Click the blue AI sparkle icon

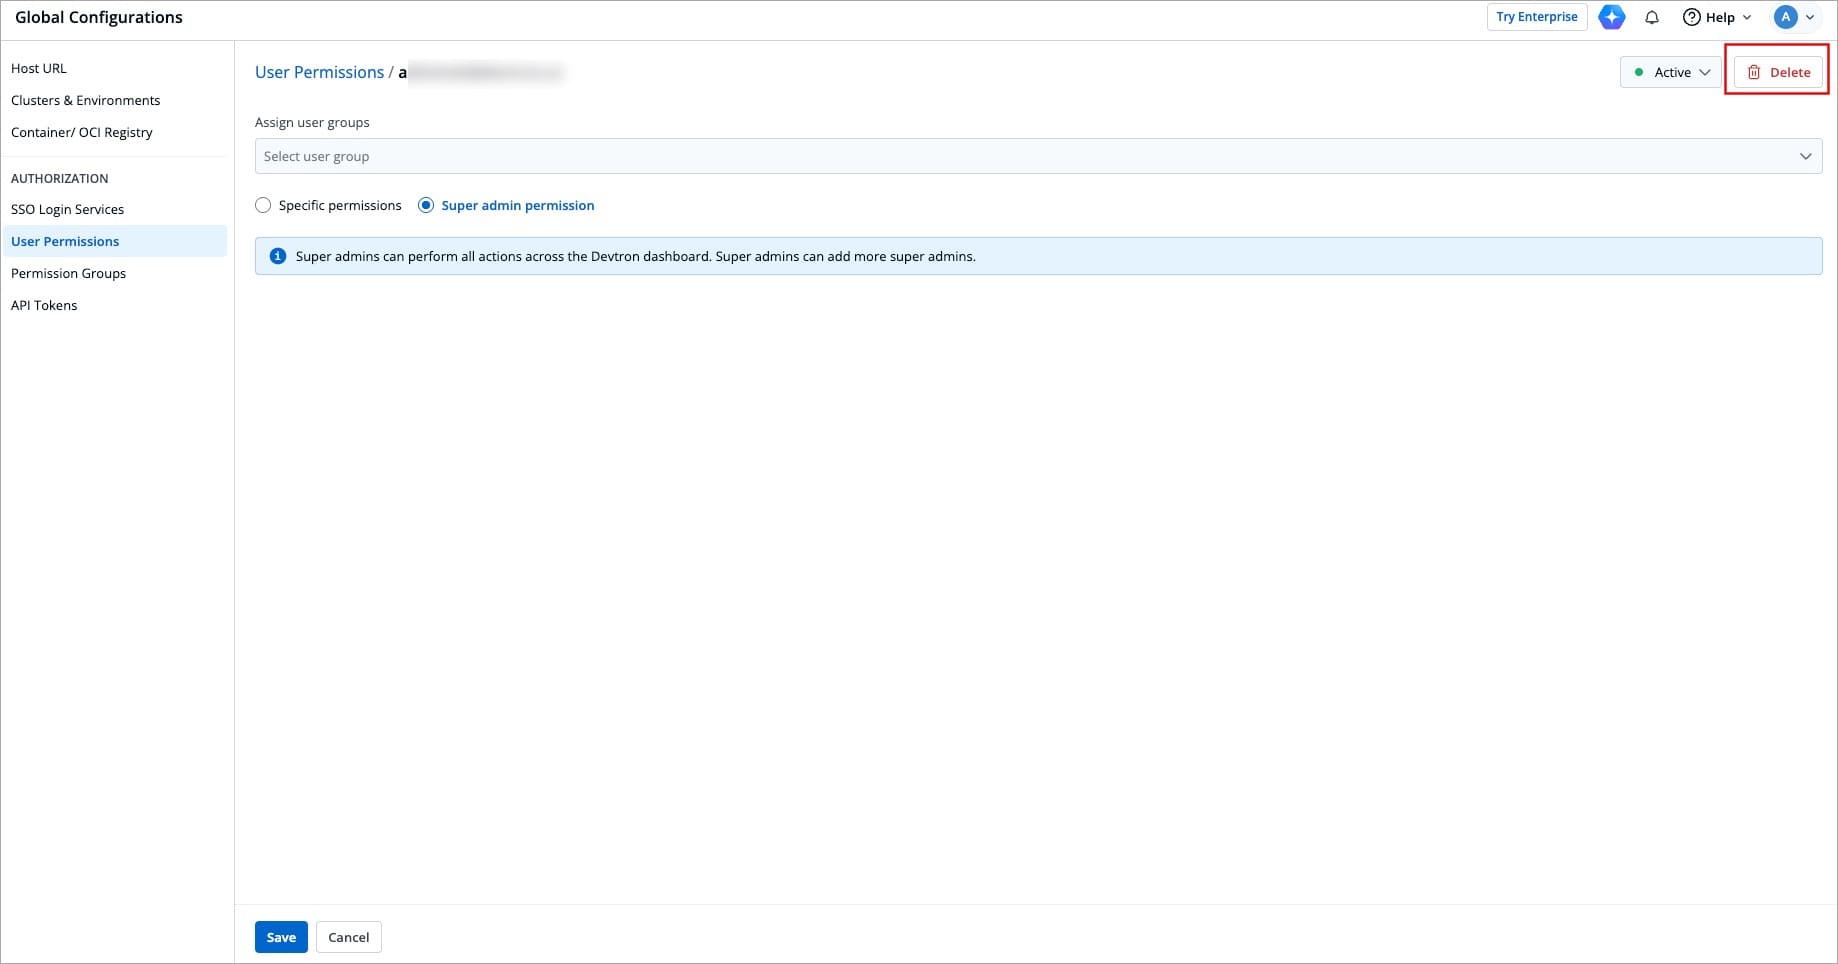click(1611, 17)
